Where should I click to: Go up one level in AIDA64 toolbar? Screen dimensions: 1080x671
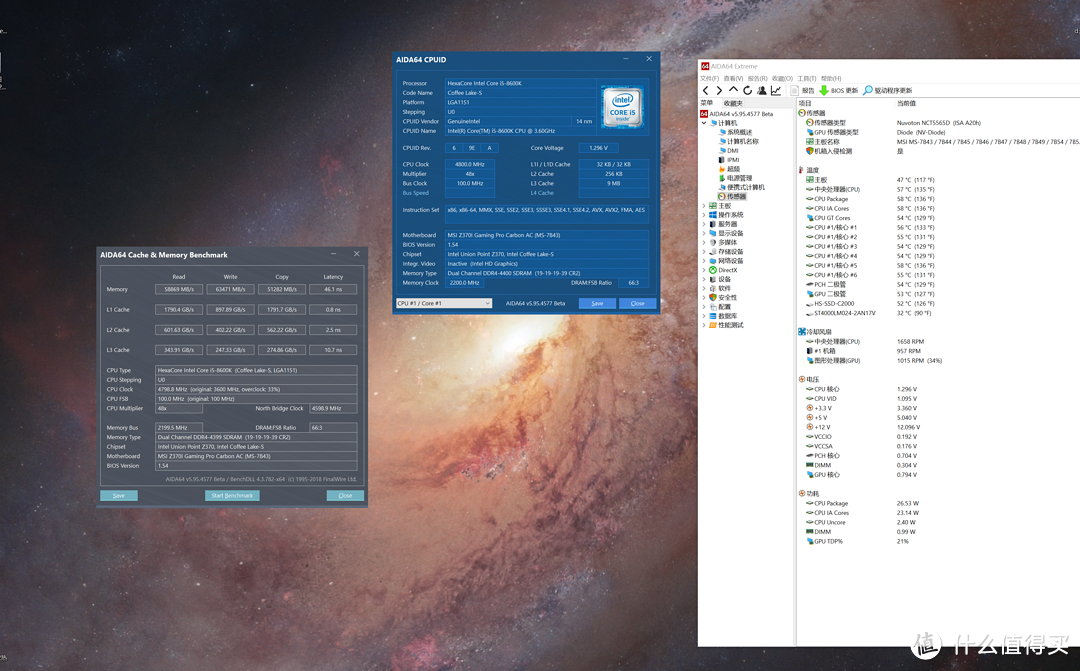[x=733, y=90]
